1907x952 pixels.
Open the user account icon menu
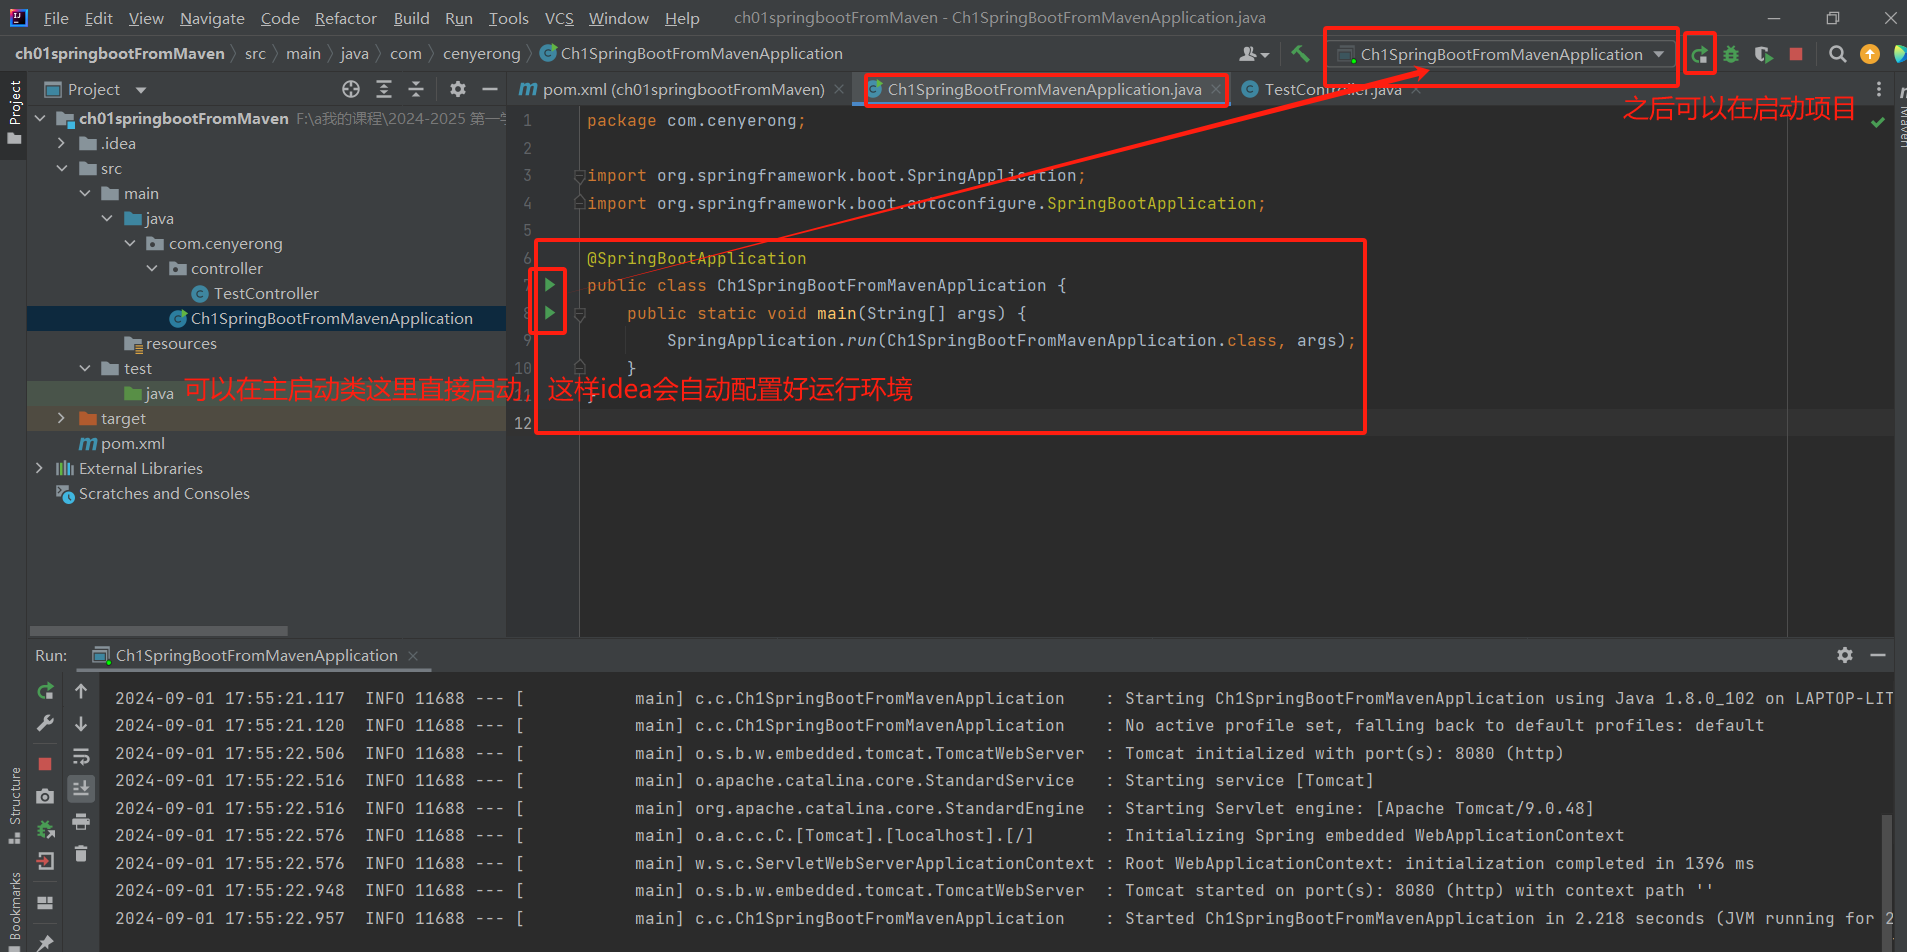[x=1253, y=54]
